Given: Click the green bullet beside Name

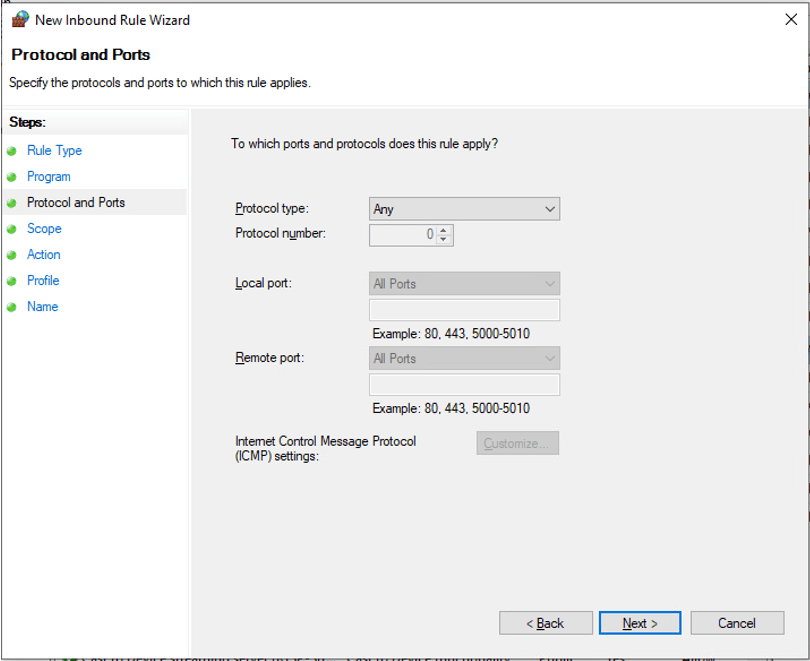Looking at the screenshot, I should [x=12, y=307].
